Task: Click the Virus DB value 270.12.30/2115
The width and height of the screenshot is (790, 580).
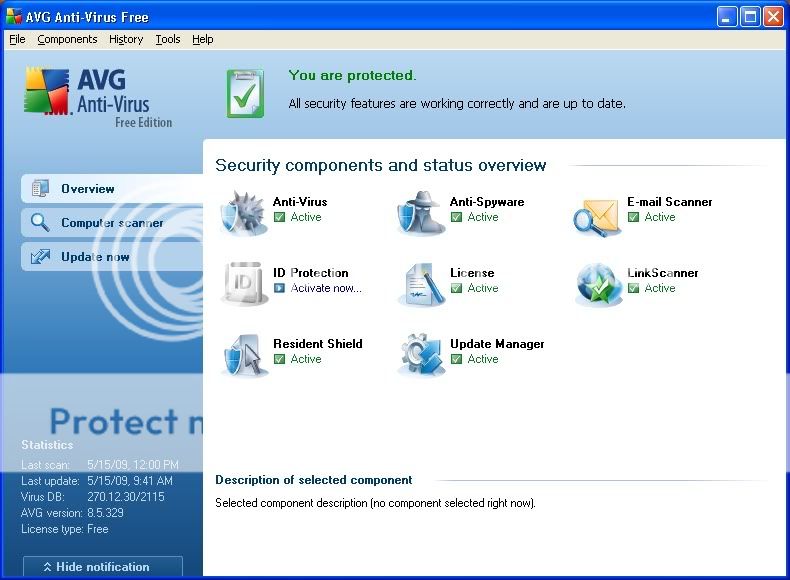Action: (126, 497)
